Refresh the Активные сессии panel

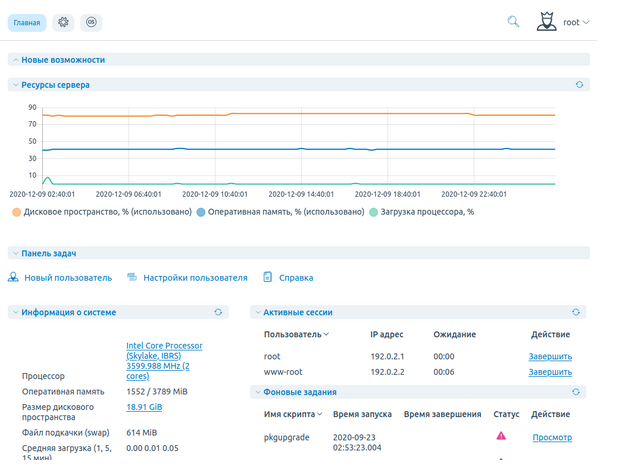pyautogui.click(x=575, y=313)
